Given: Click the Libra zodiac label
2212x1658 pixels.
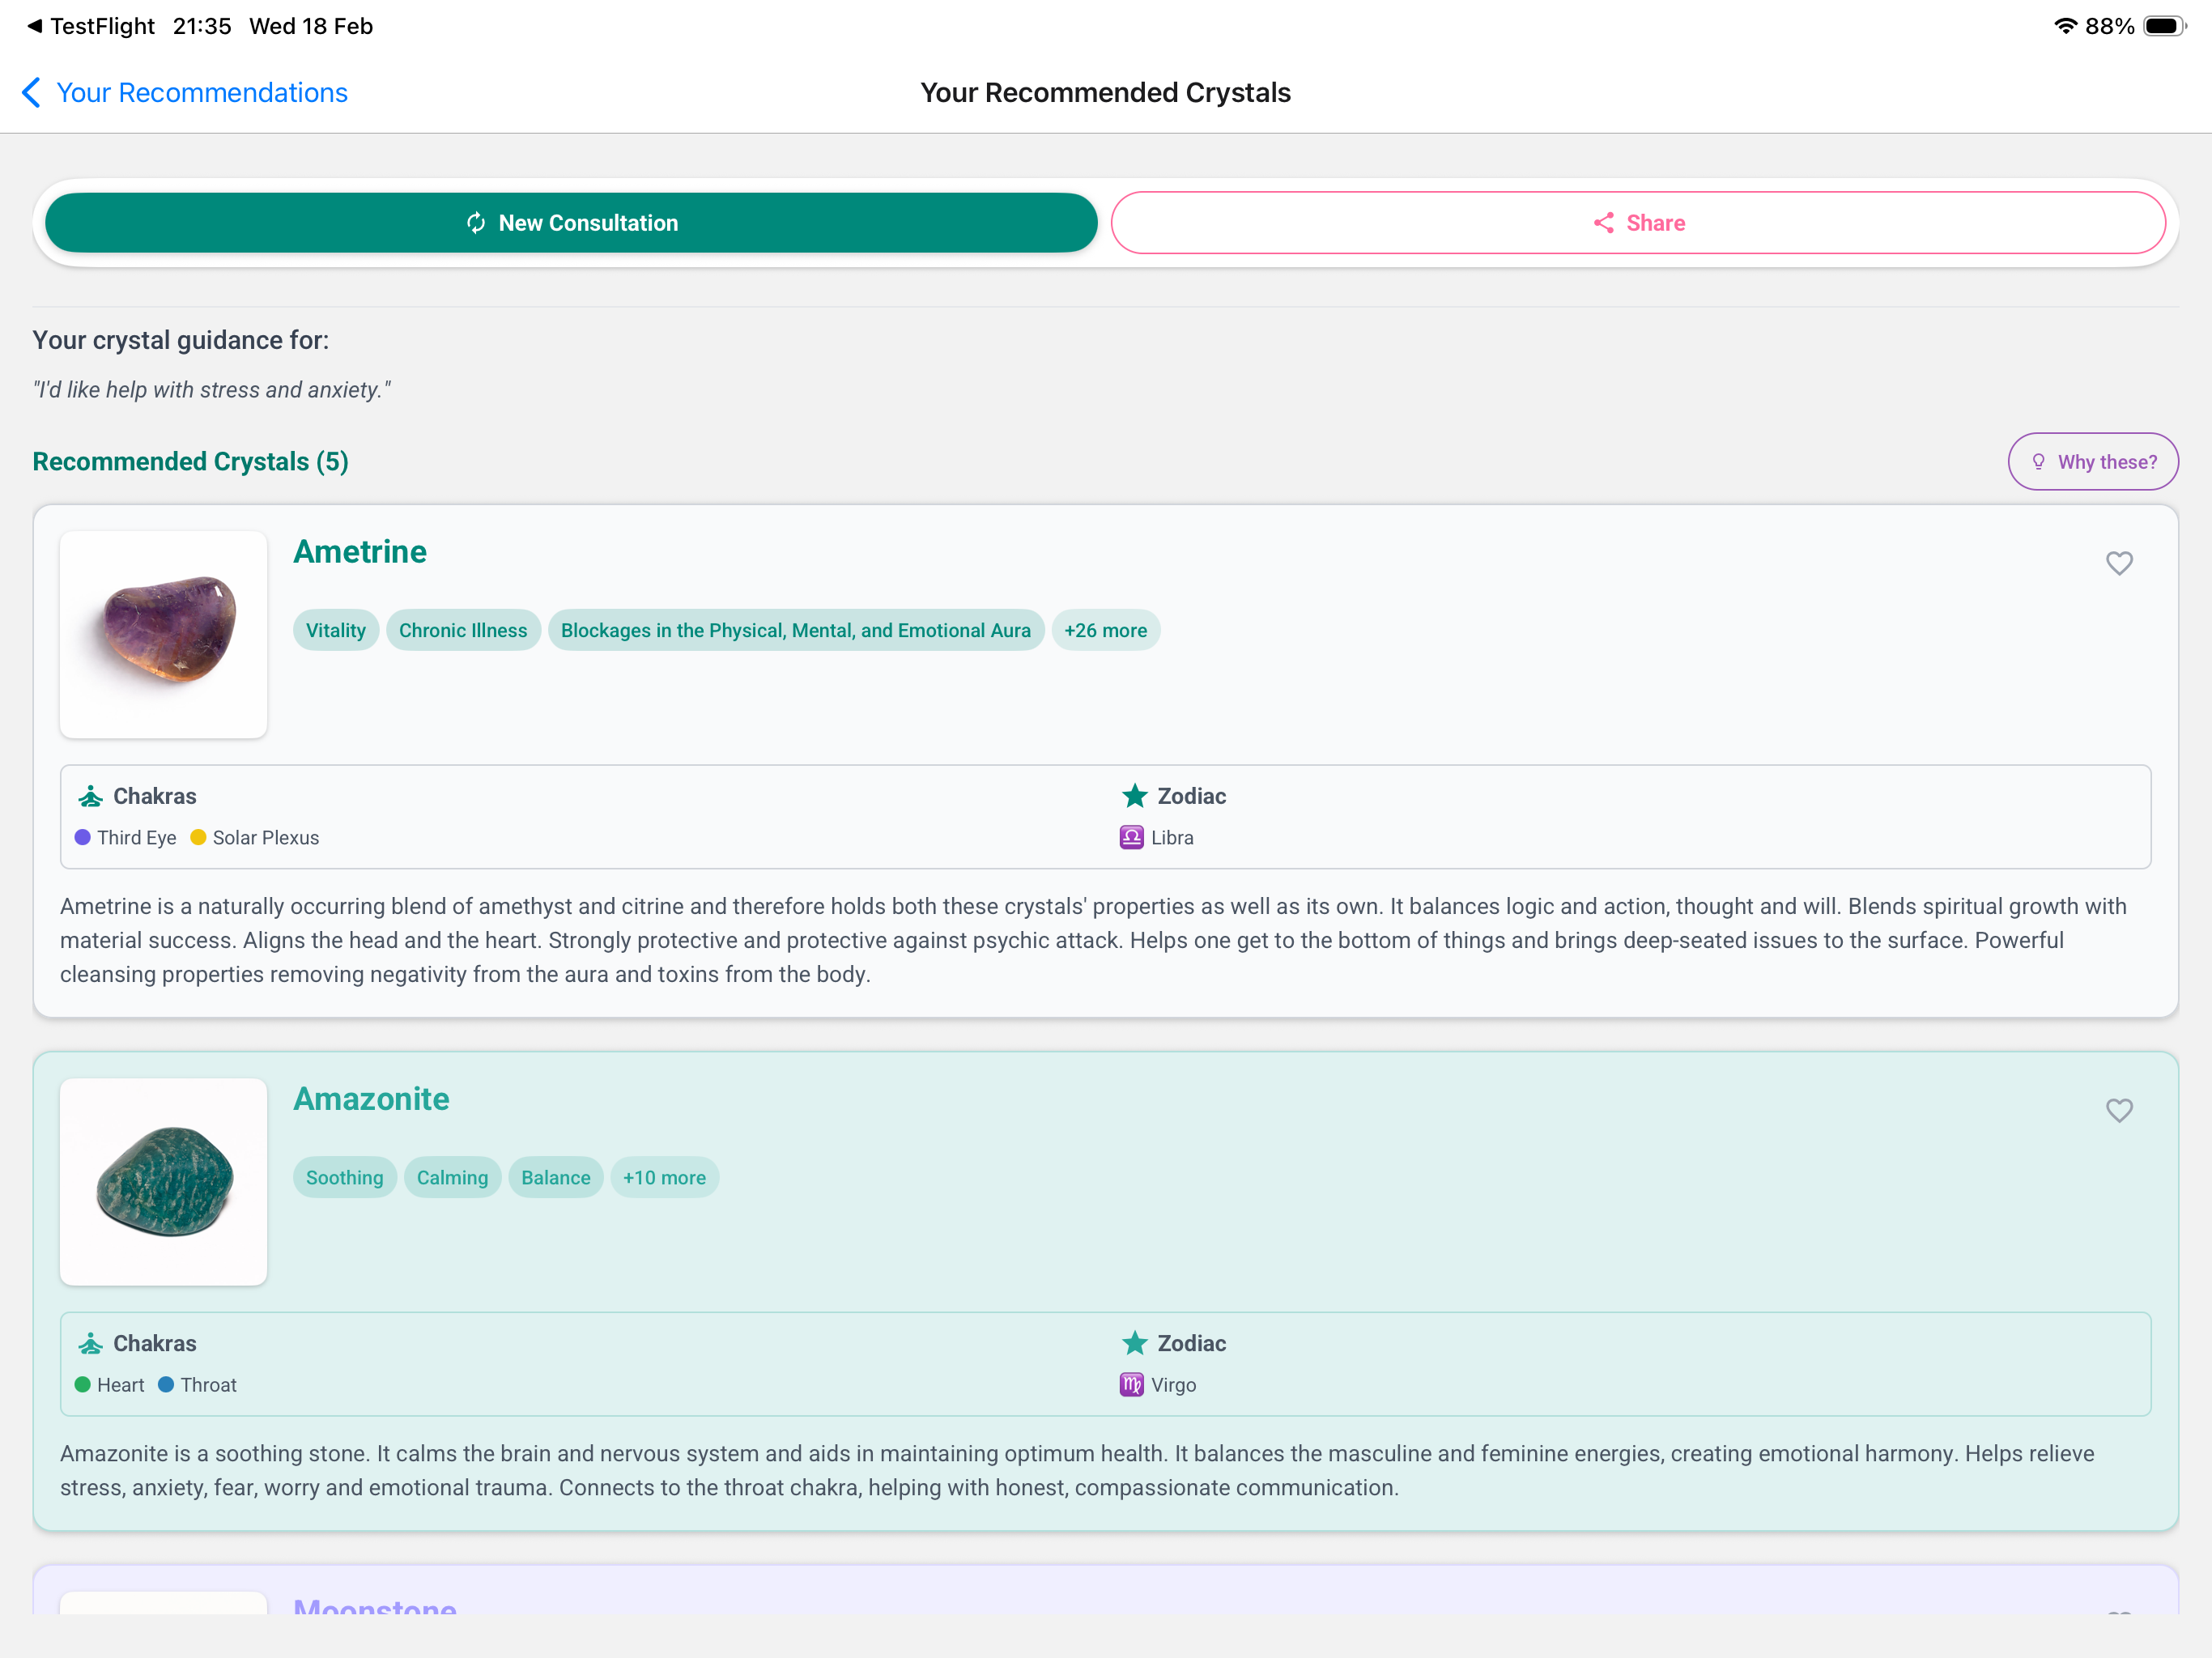Looking at the screenshot, I should (1172, 837).
